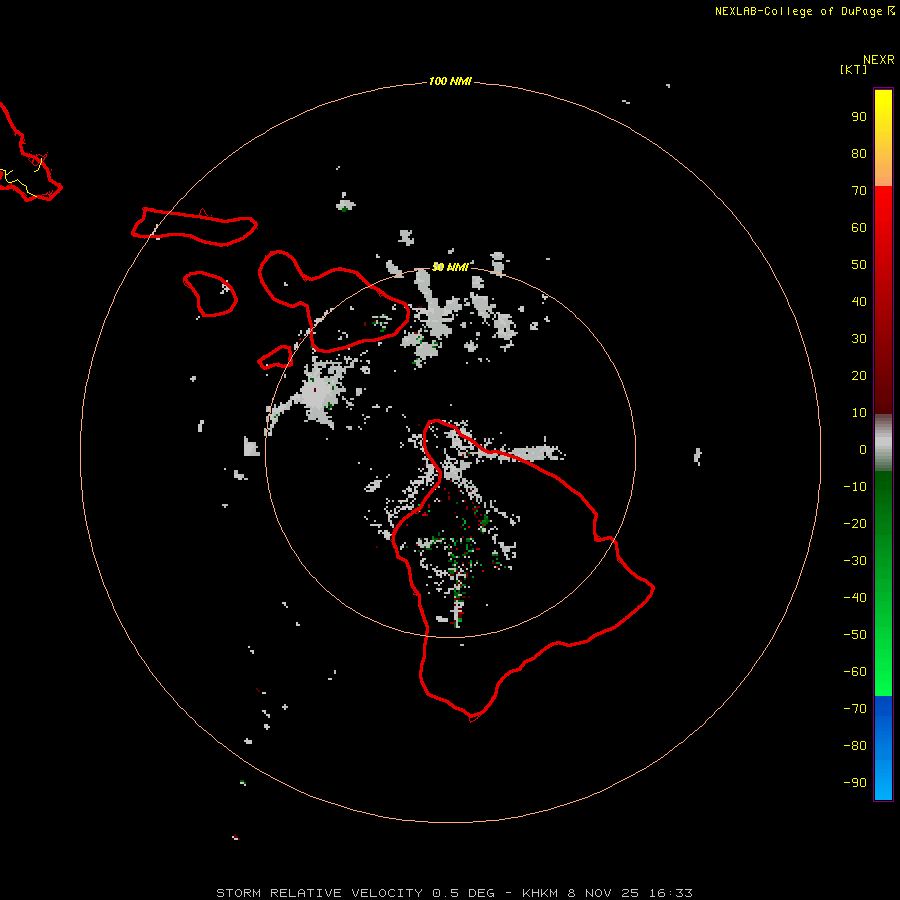This screenshot has width=900, height=900.
Task: Click the 100 NMI range ring label
Action: click(450, 82)
